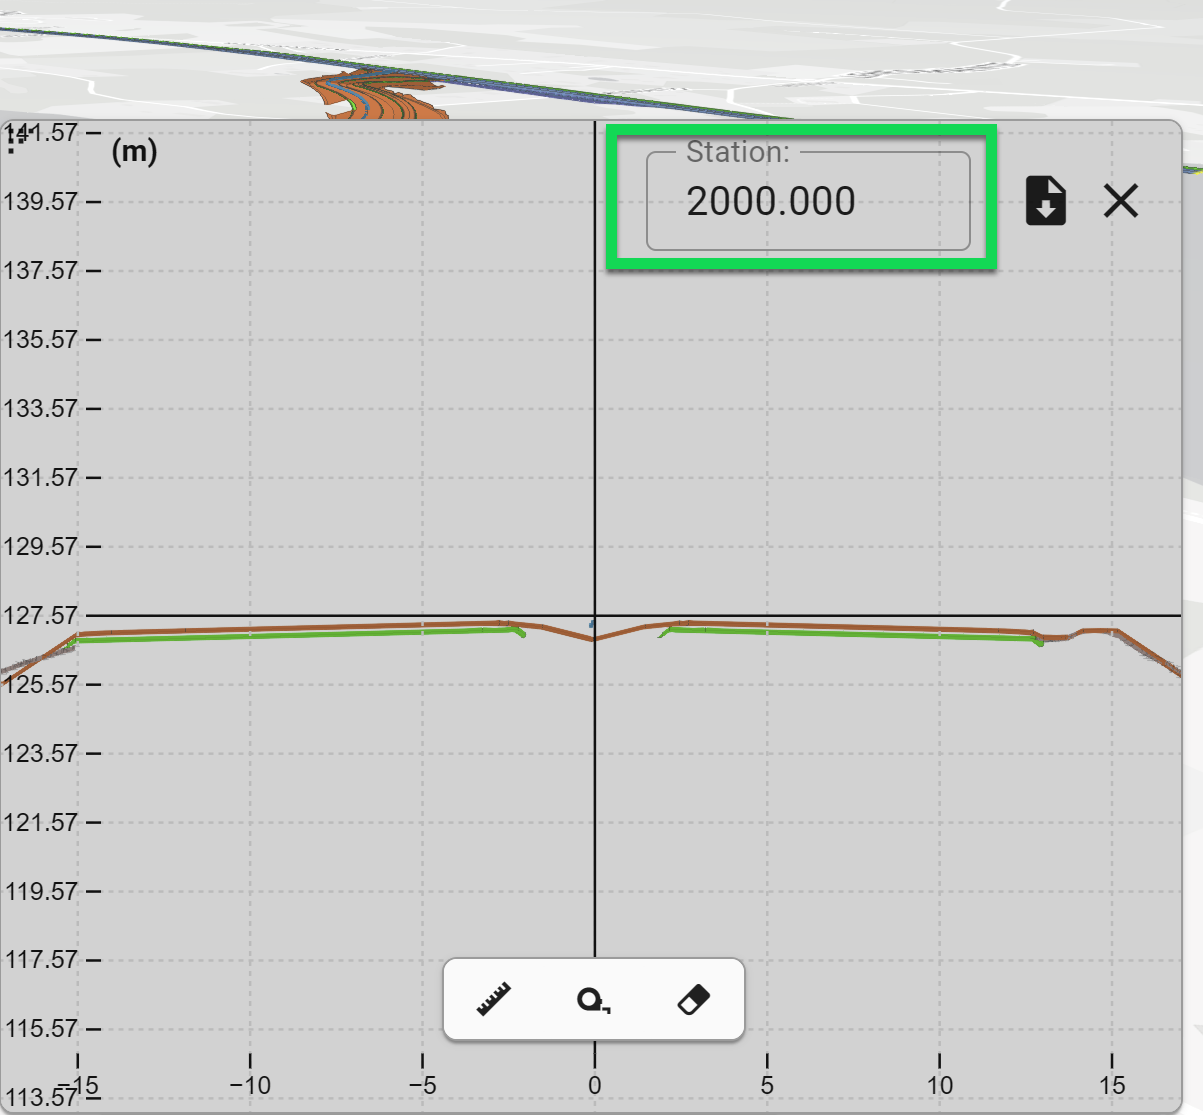Click the 0 offset axis label
Screen dimensions: 1203x1115
(x=595, y=1085)
